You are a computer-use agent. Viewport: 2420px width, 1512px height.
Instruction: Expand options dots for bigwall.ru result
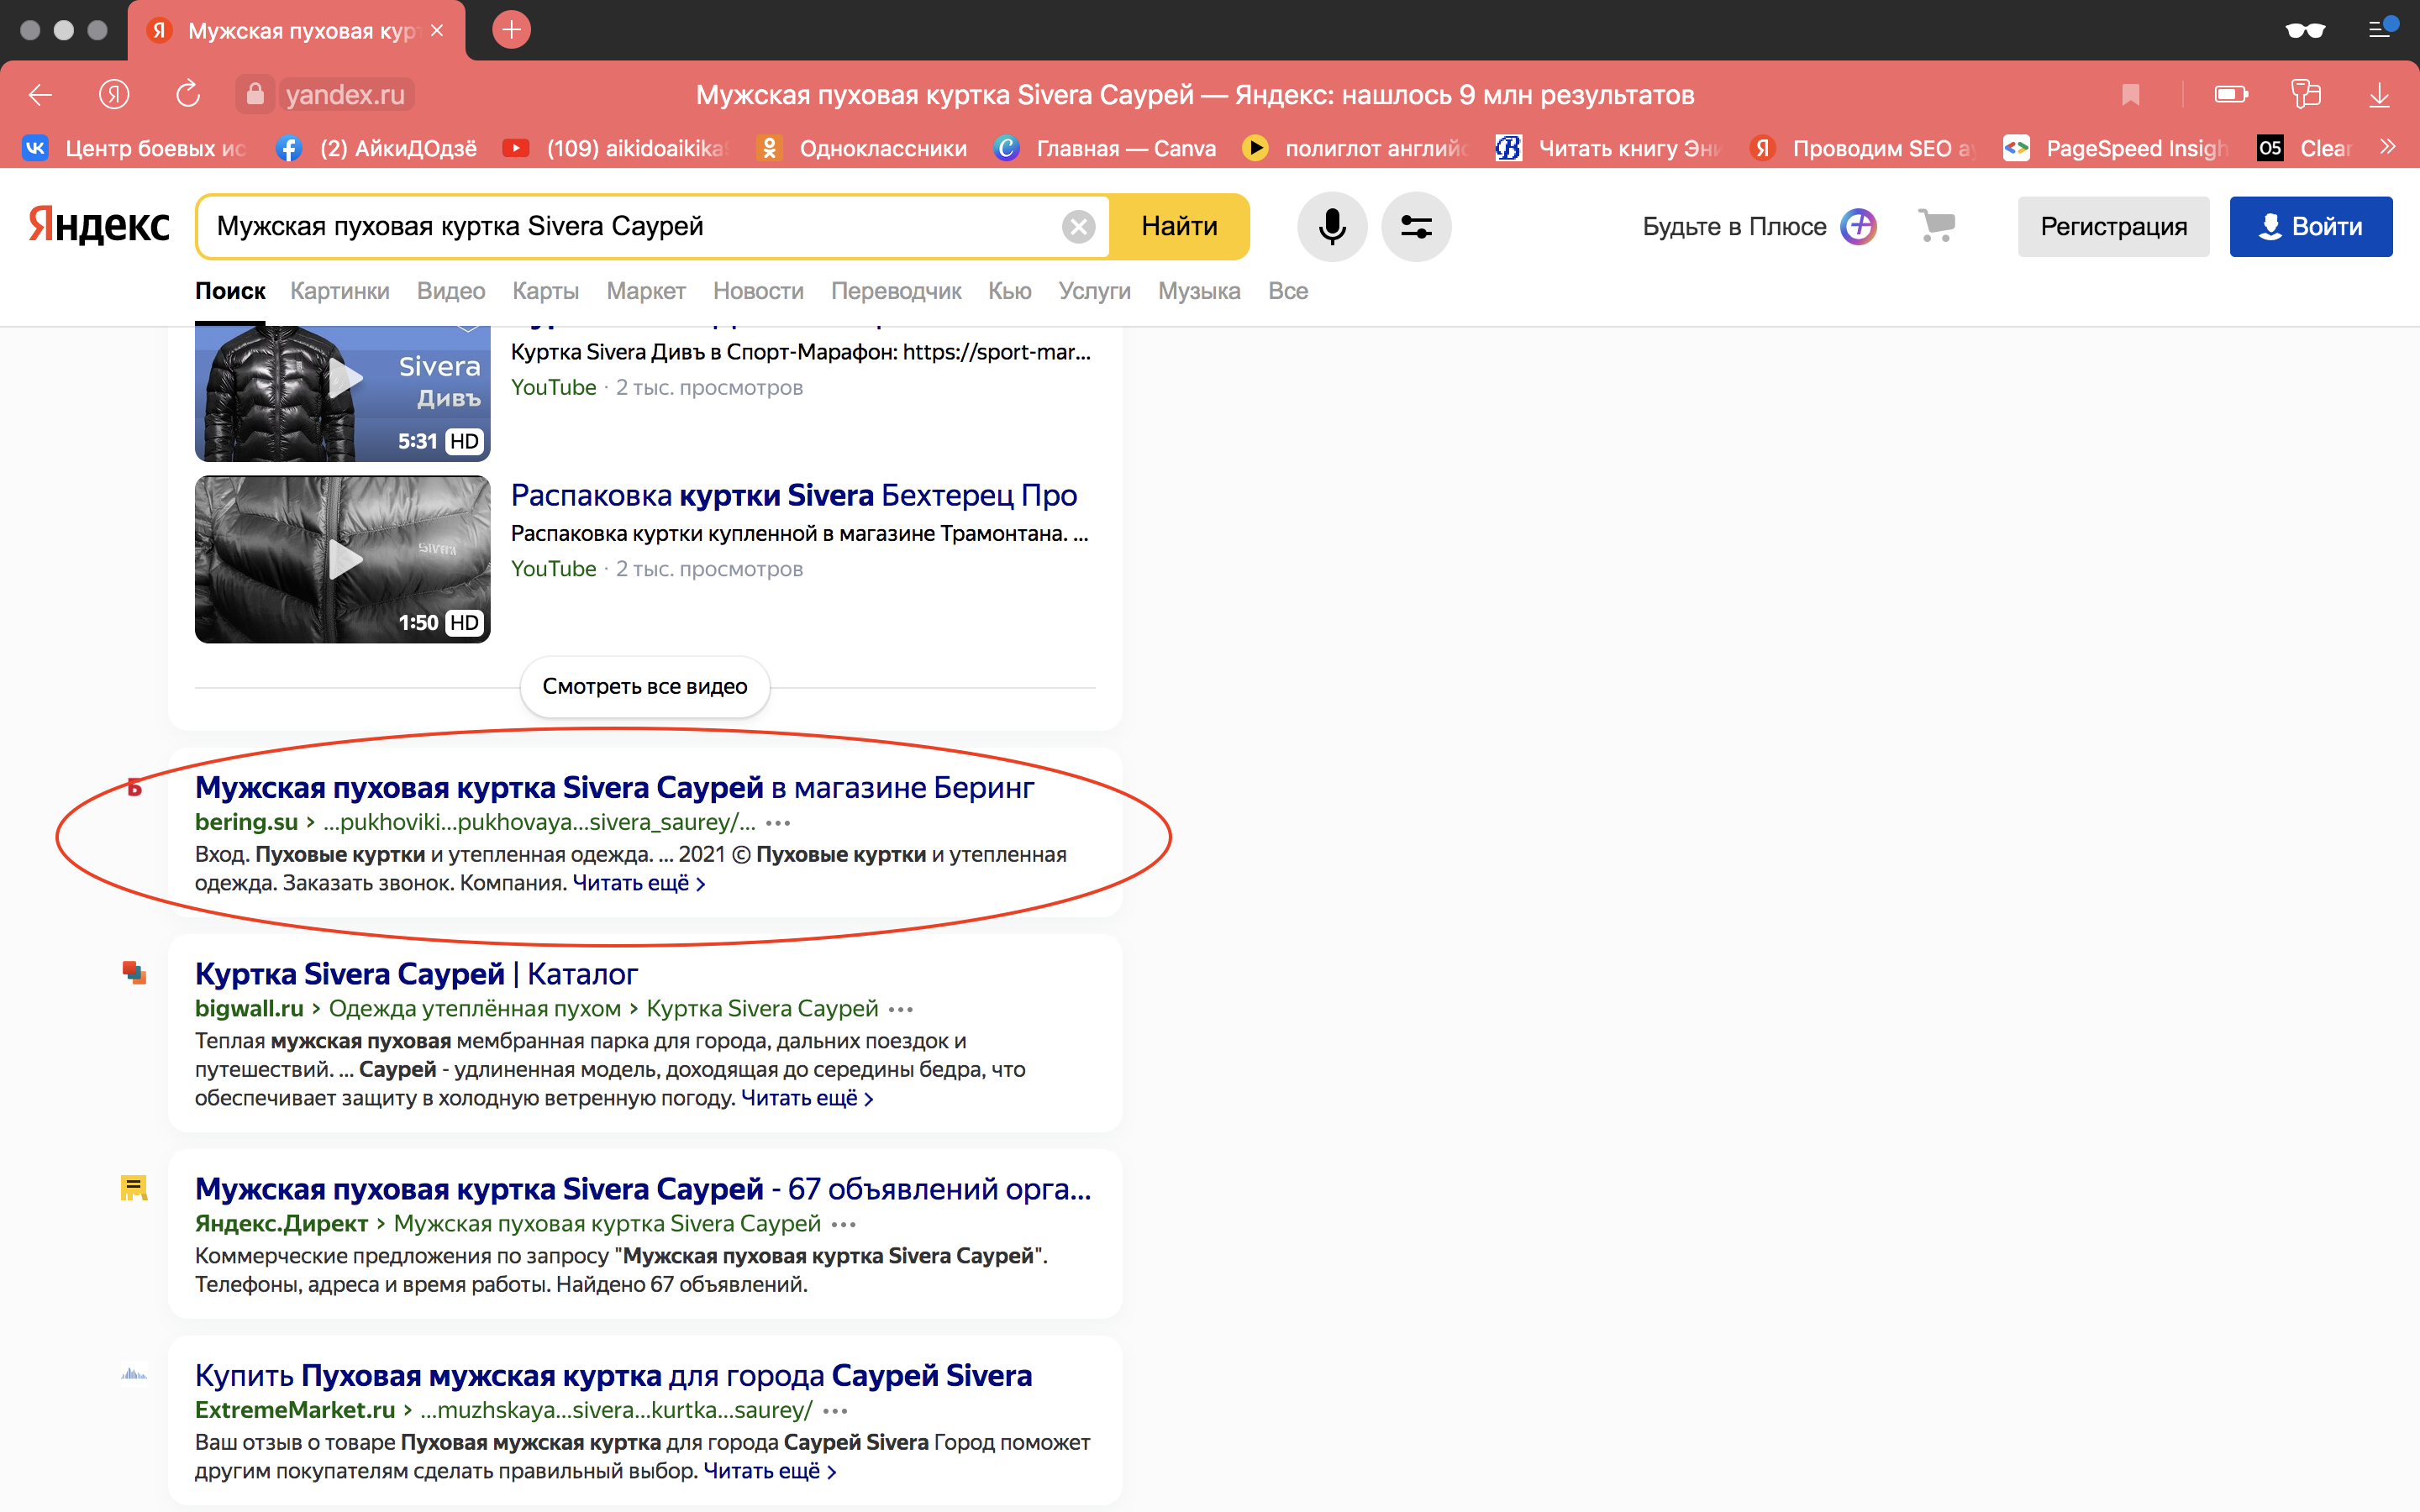900,1009
